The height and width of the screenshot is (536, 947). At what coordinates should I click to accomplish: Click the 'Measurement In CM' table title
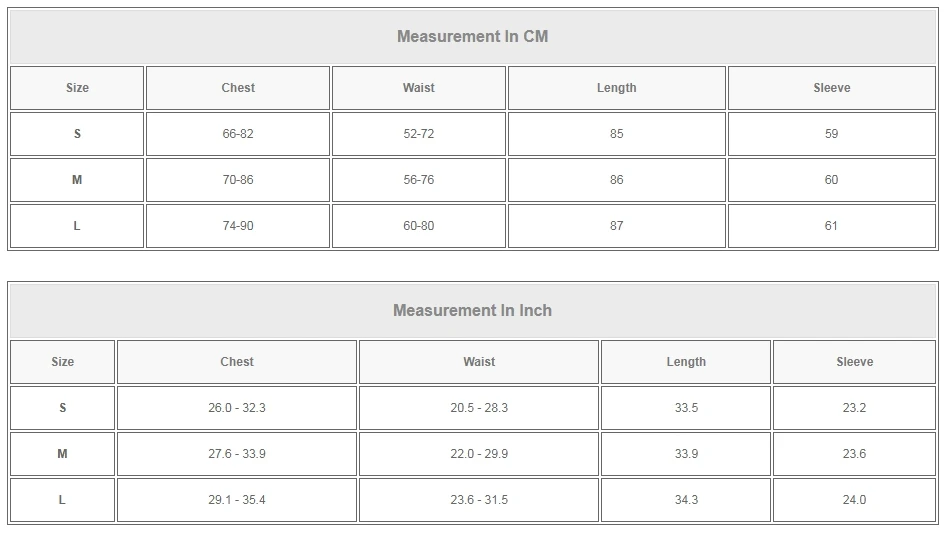tap(472, 37)
